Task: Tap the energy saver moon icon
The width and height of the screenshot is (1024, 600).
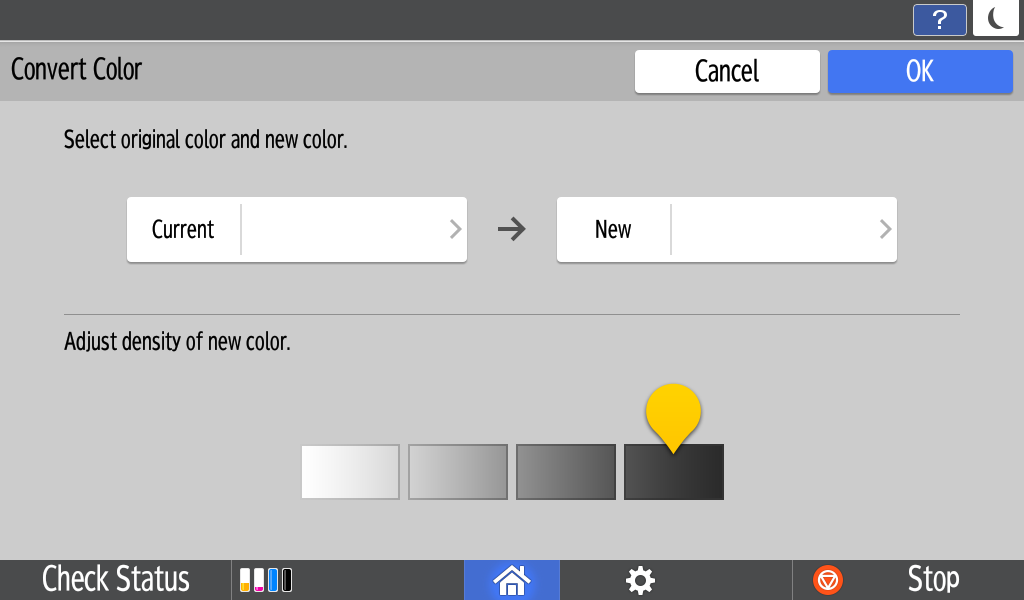Action: click(995, 19)
